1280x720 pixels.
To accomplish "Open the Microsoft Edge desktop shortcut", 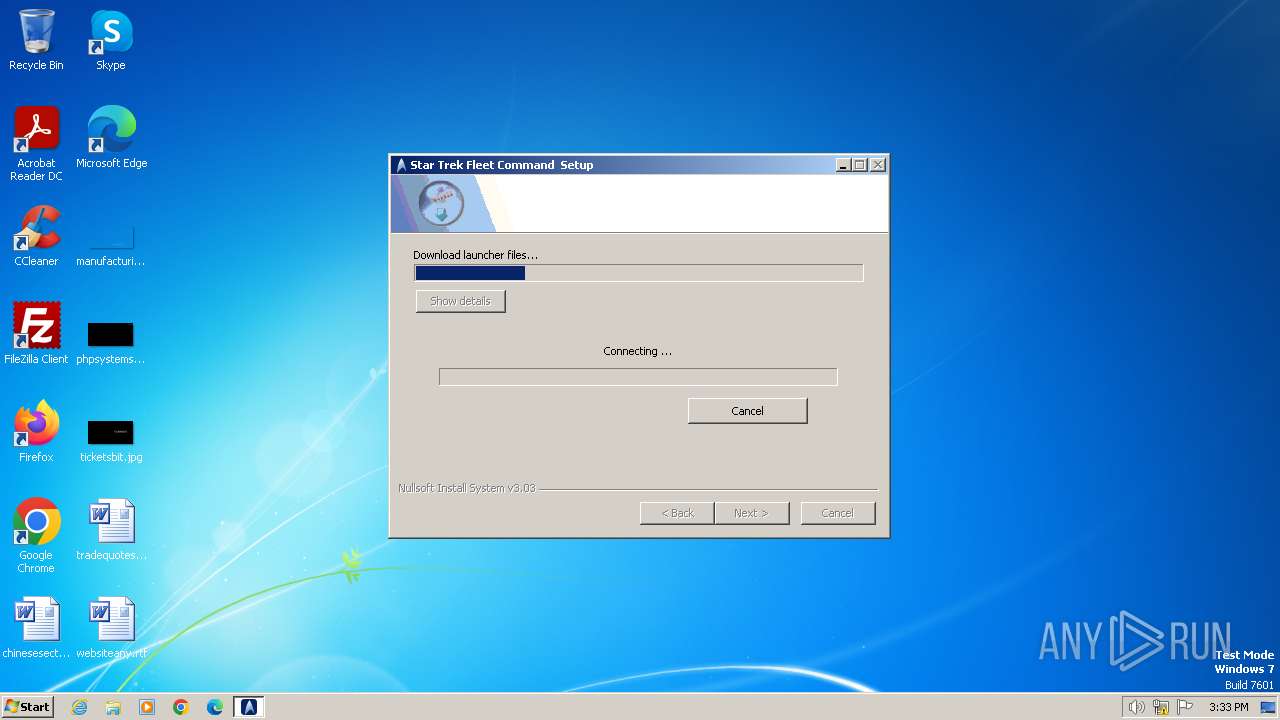I will (x=111, y=138).
